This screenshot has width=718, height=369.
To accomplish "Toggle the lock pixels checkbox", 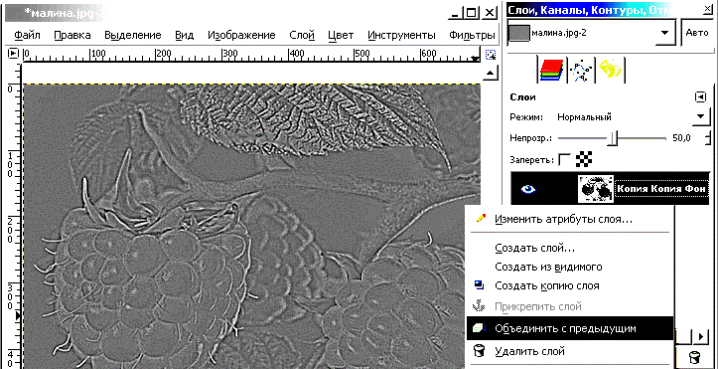I will [x=565, y=159].
